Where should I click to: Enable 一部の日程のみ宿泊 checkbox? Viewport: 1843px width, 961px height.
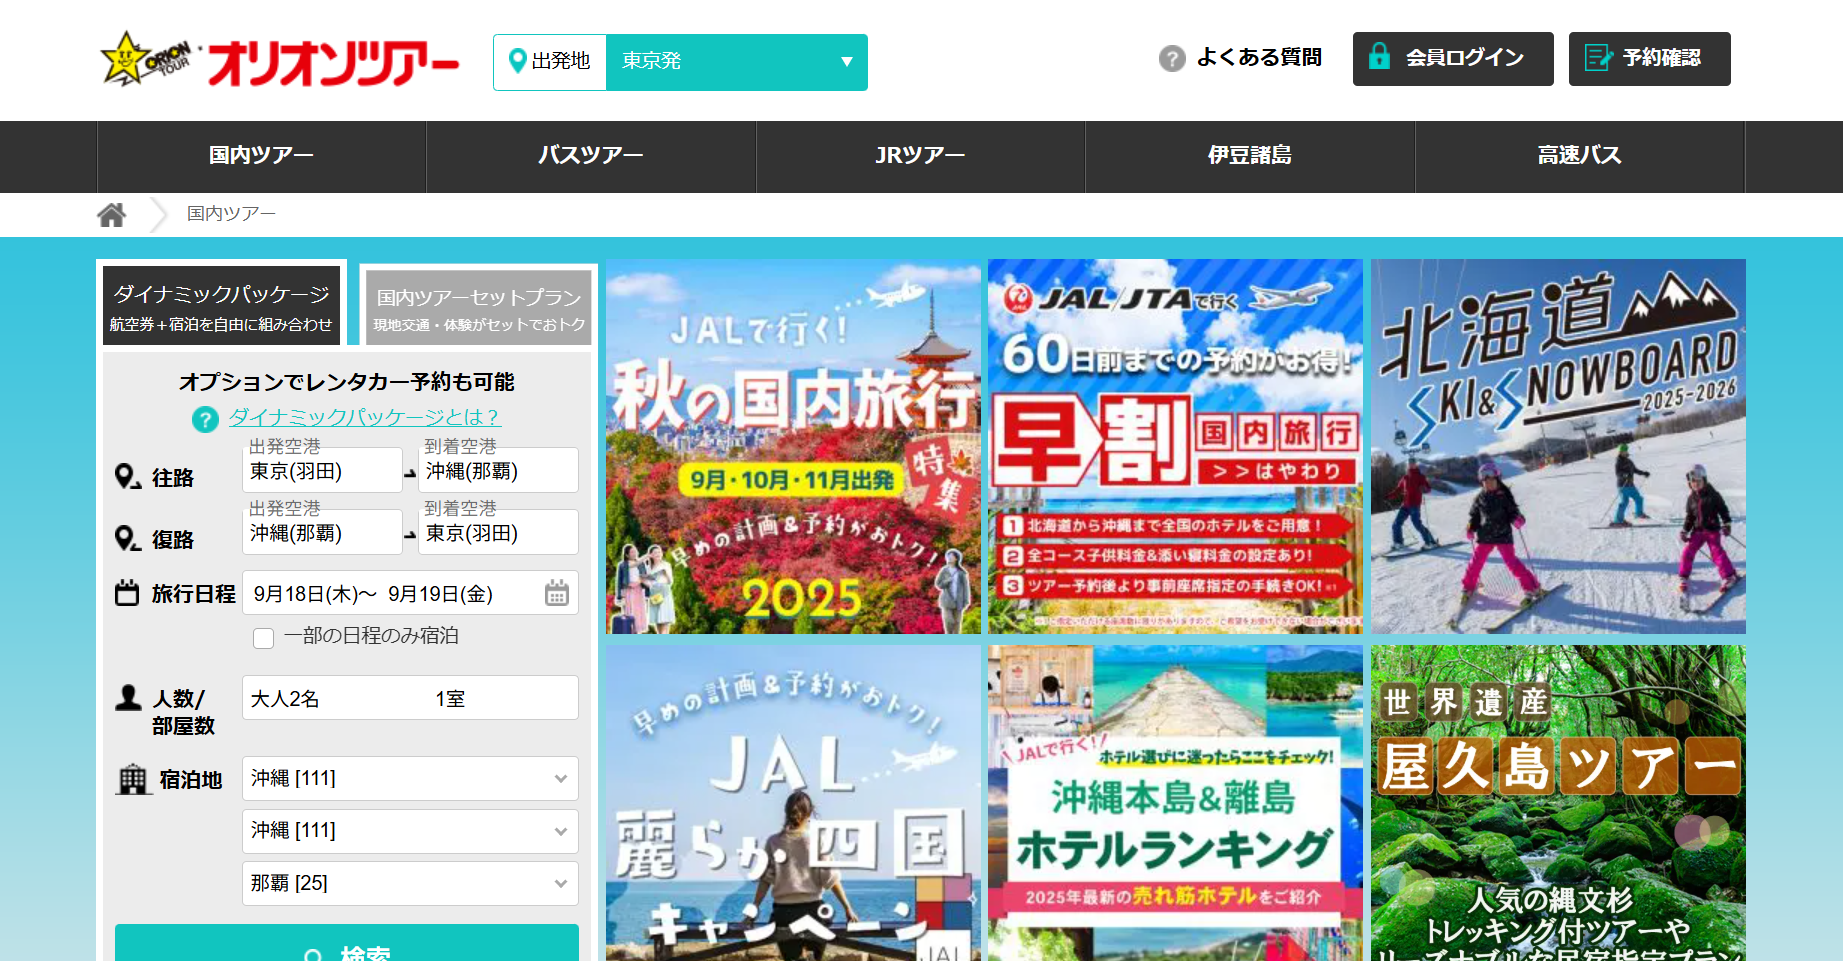pyautogui.click(x=264, y=638)
